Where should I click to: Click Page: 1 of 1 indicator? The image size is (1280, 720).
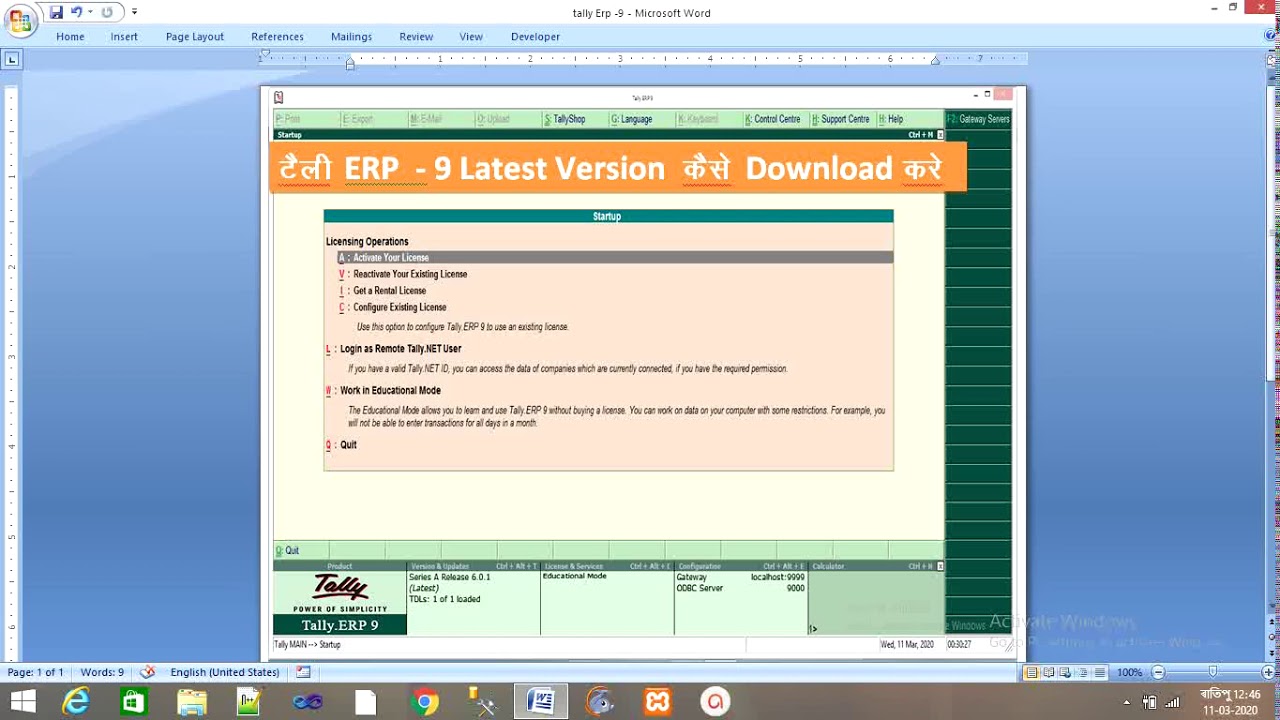[x=35, y=672]
